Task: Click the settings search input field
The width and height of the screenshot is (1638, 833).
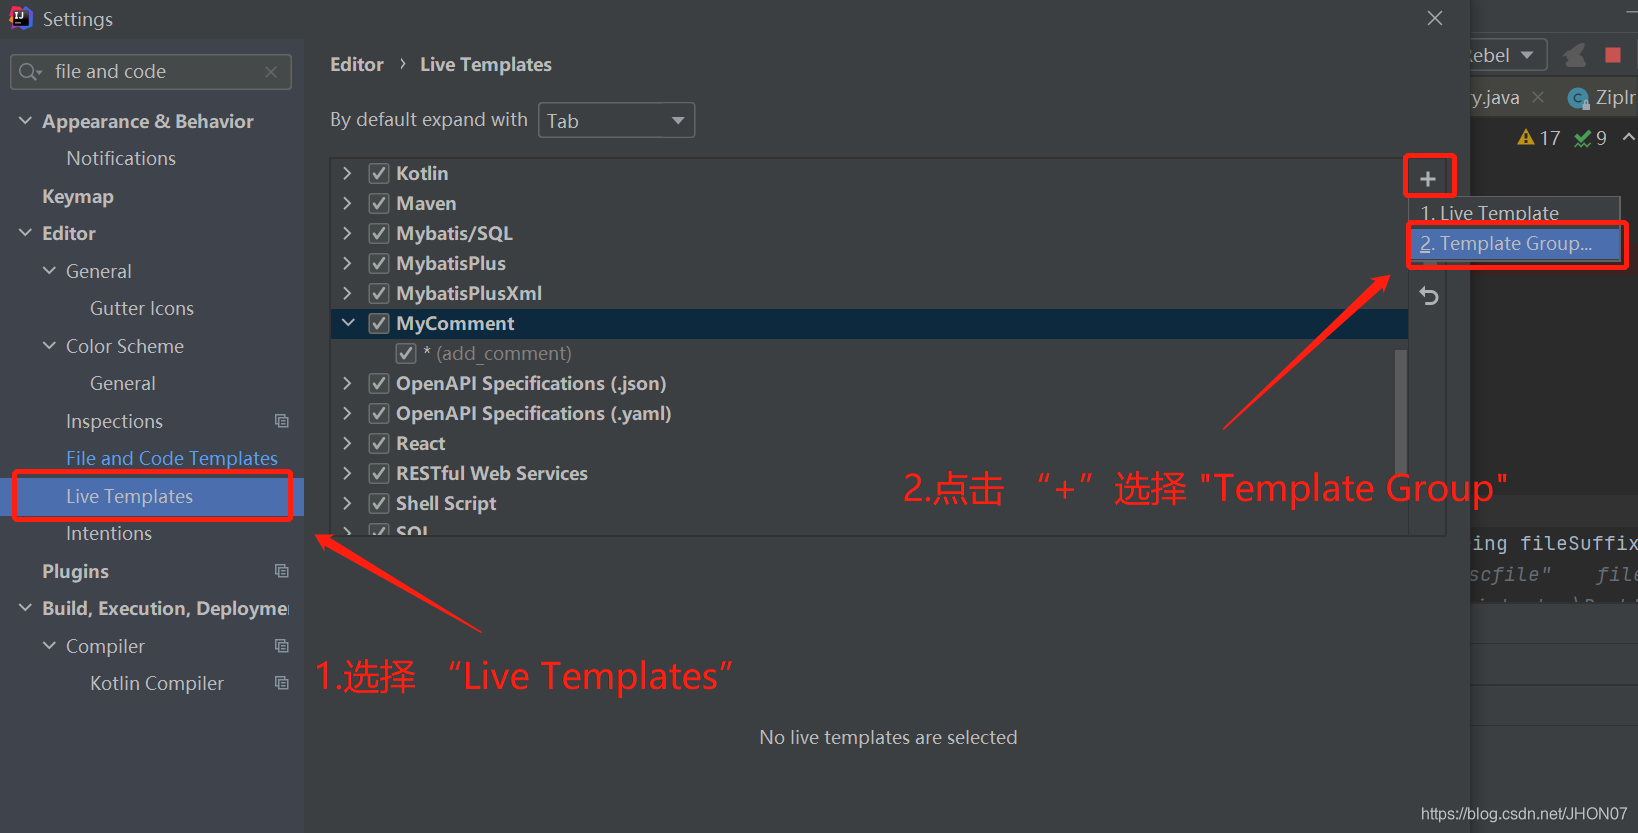Action: click(151, 72)
